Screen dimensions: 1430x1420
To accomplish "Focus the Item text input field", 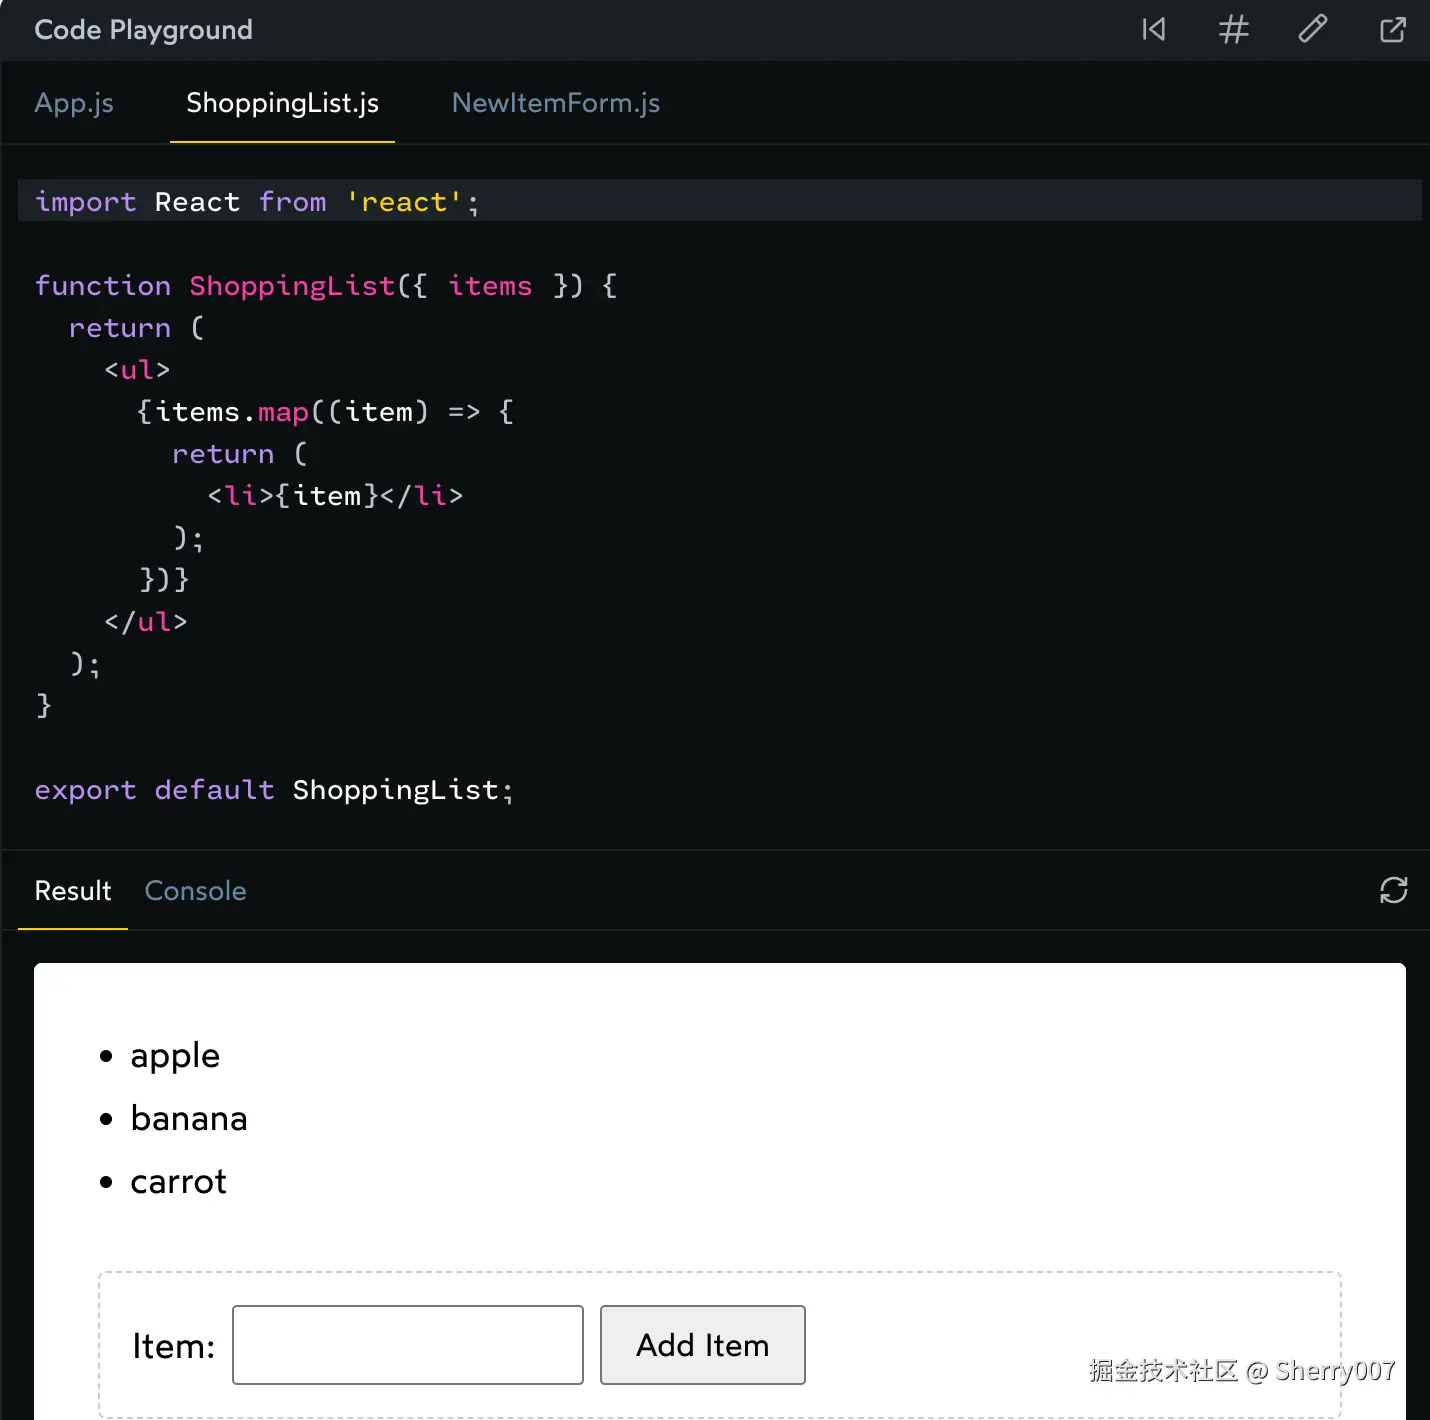I will point(408,1345).
